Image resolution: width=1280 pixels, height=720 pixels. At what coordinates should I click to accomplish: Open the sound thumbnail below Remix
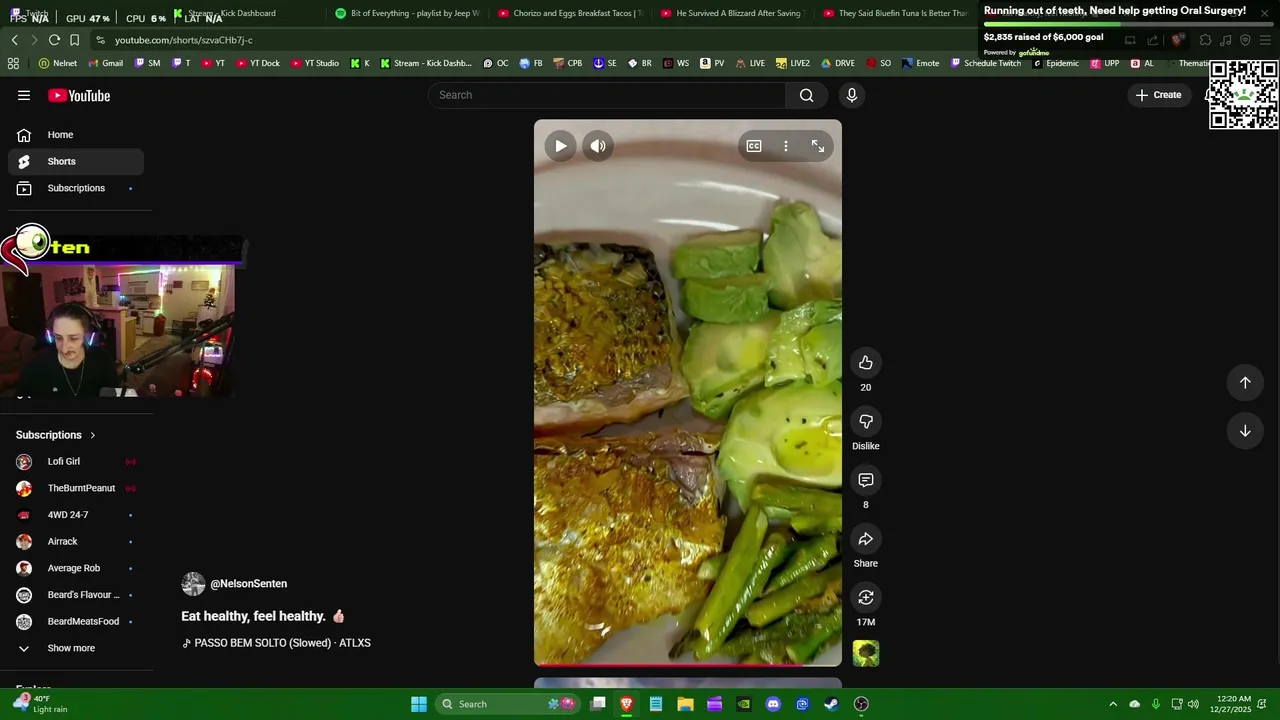point(866,654)
